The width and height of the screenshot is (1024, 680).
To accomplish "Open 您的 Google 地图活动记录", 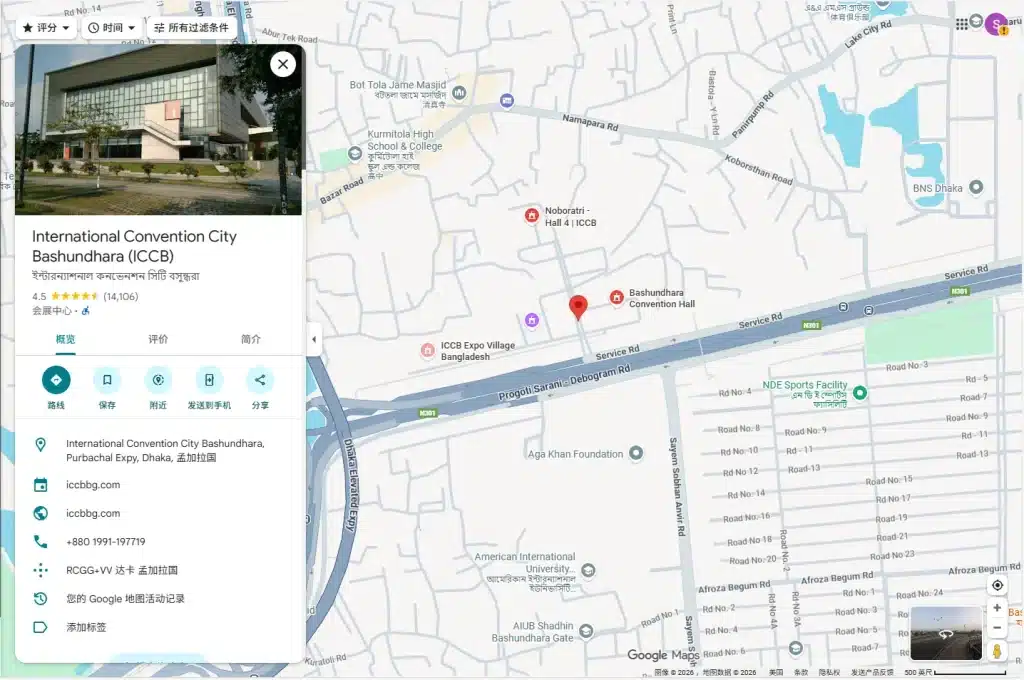I will [x=159, y=598].
